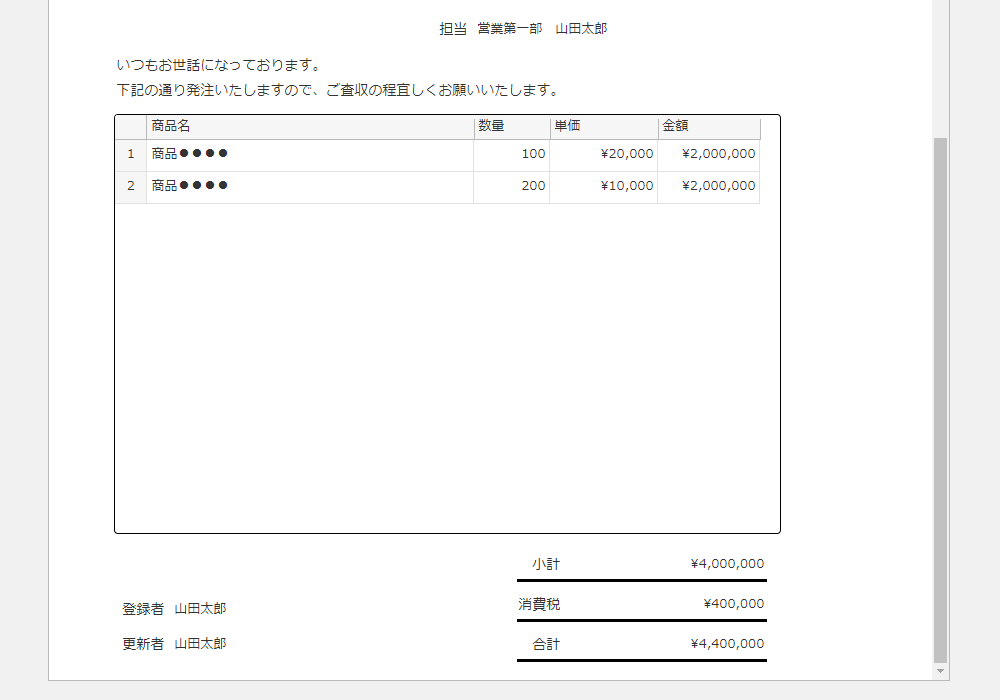Select row 1 via its row header
Image resolution: width=1000 pixels, height=700 pixels.
tap(130, 155)
